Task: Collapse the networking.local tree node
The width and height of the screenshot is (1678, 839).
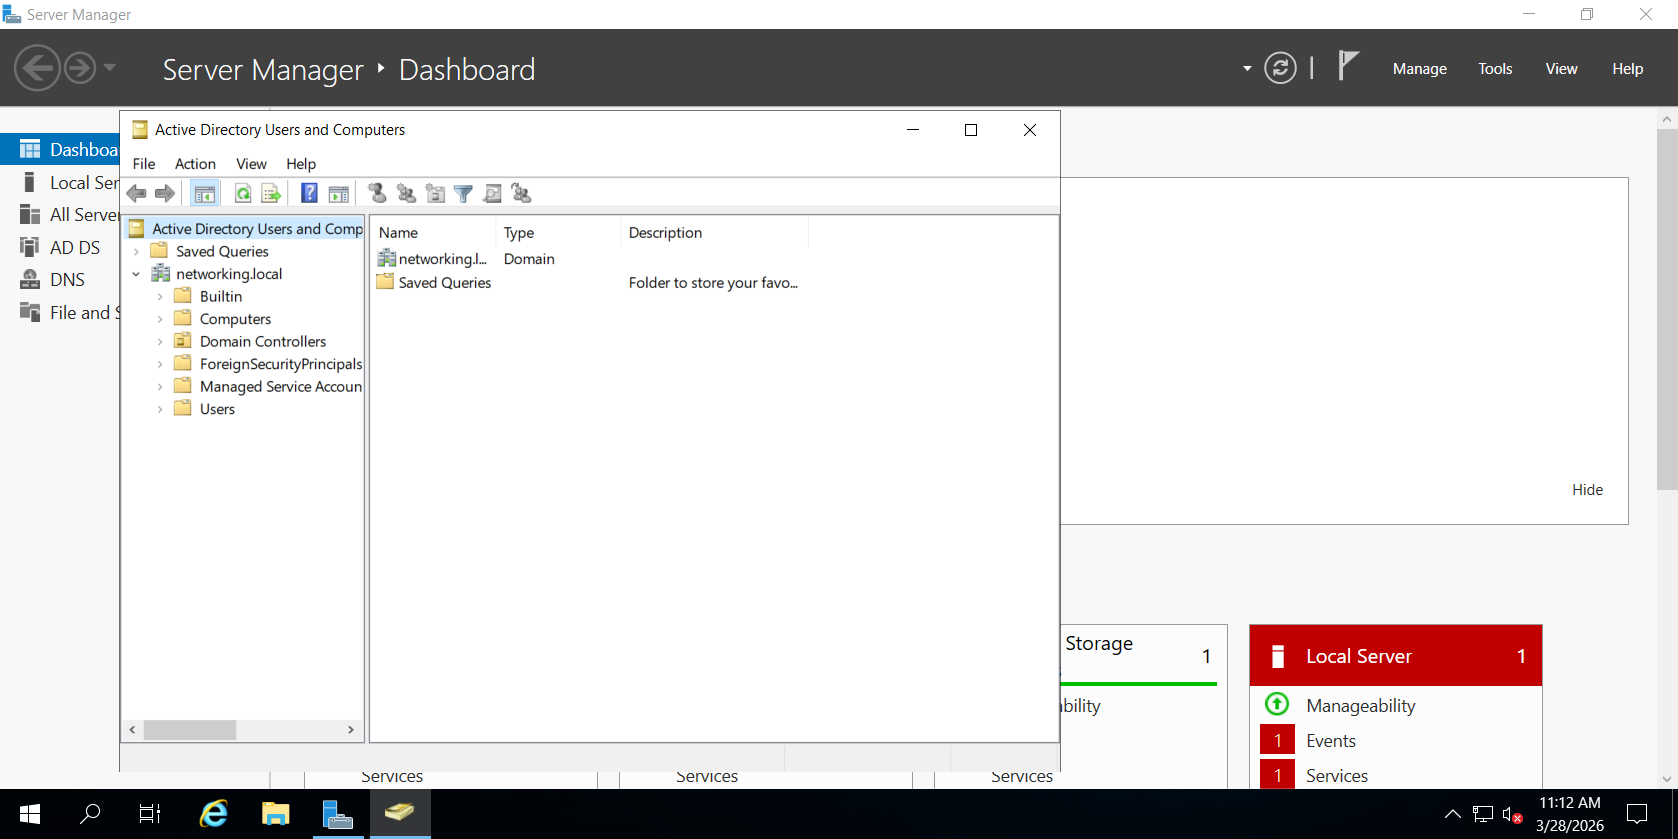Action: click(136, 274)
